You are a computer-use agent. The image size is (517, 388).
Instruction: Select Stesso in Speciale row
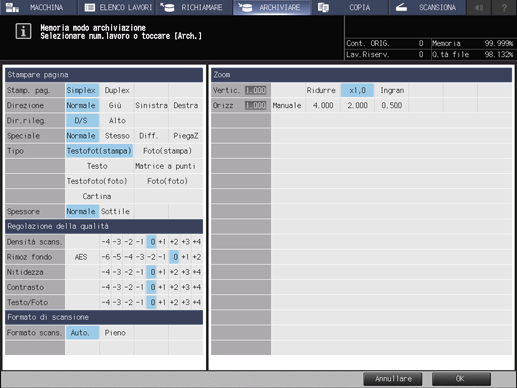coord(117,136)
